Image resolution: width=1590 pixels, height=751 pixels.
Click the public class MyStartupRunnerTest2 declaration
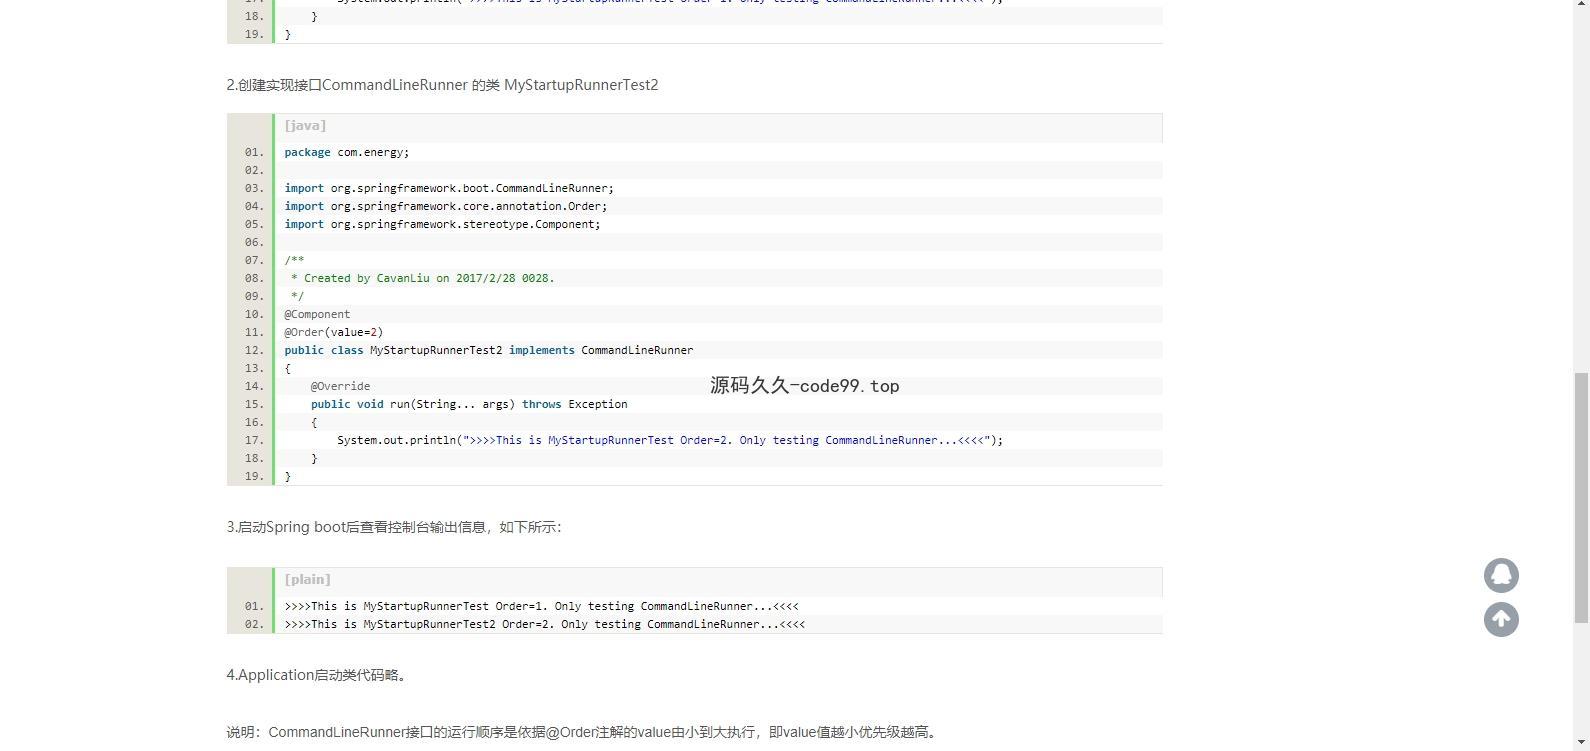point(488,350)
